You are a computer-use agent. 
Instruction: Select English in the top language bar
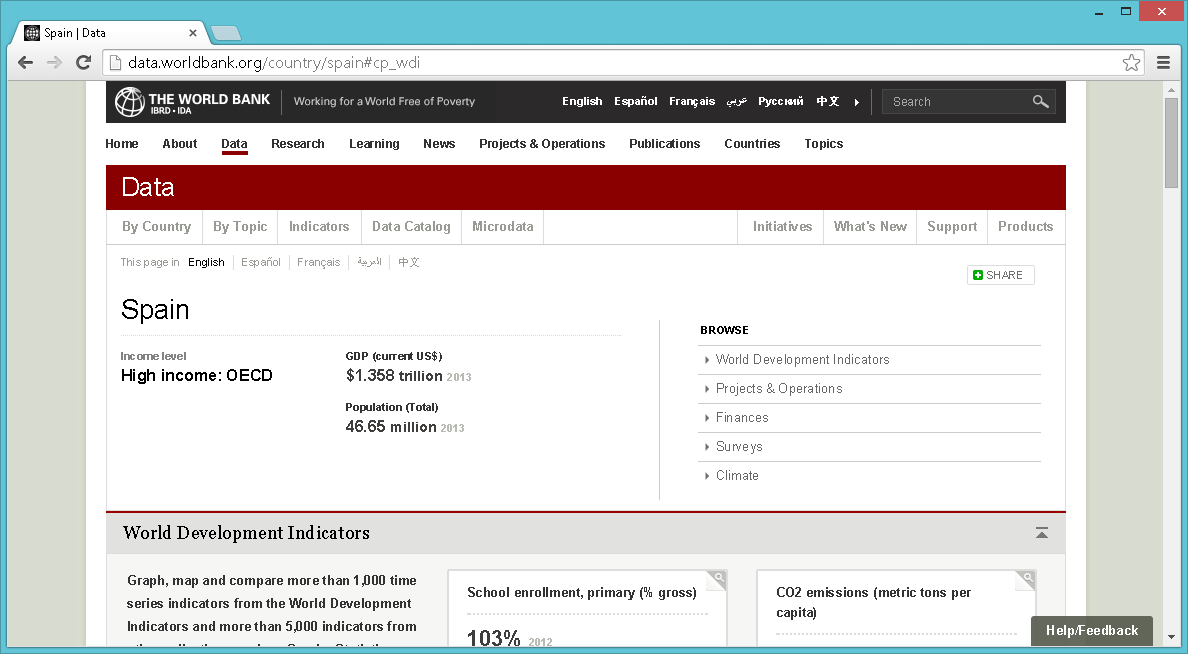coord(582,102)
